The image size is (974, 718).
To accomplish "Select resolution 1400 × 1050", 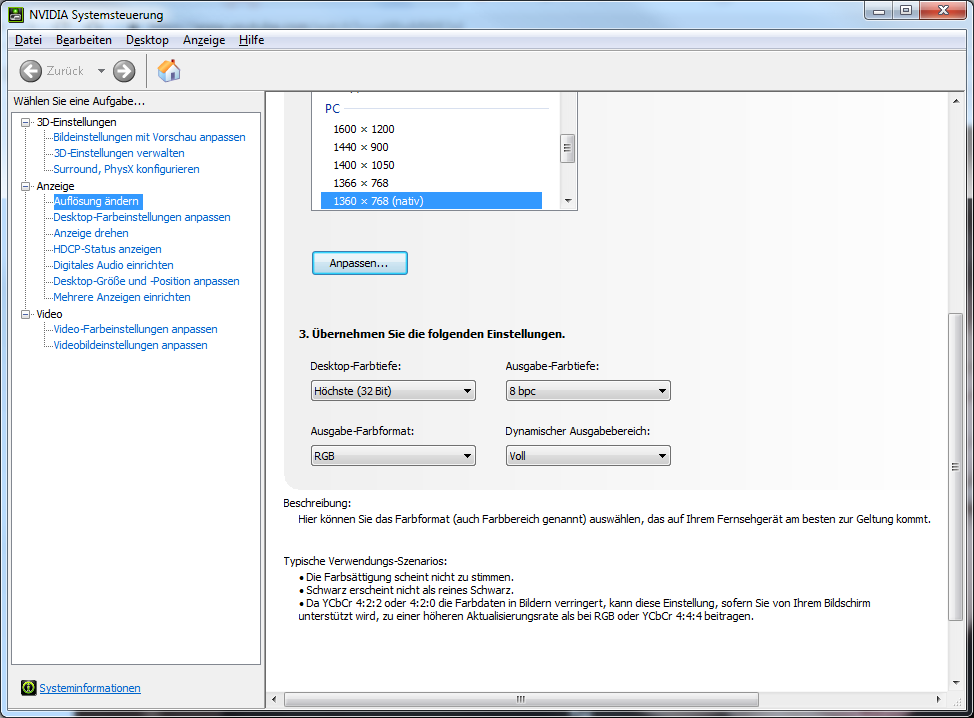I will [431, 165].
